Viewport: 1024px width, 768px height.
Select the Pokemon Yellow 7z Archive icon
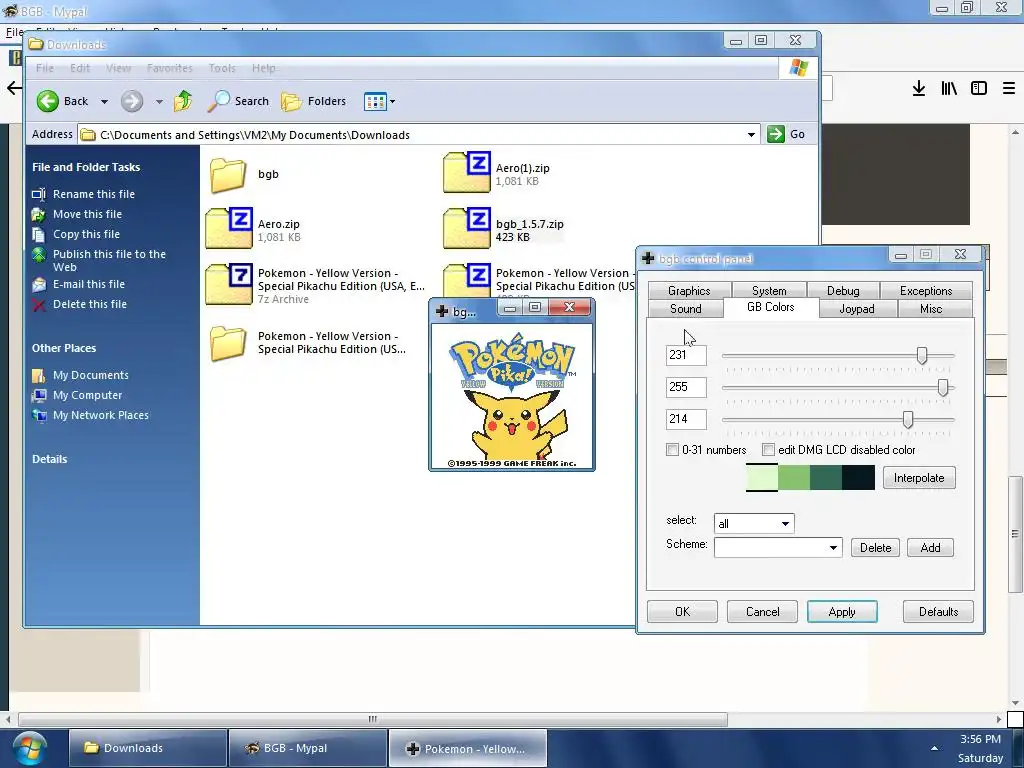pos(229,284)
